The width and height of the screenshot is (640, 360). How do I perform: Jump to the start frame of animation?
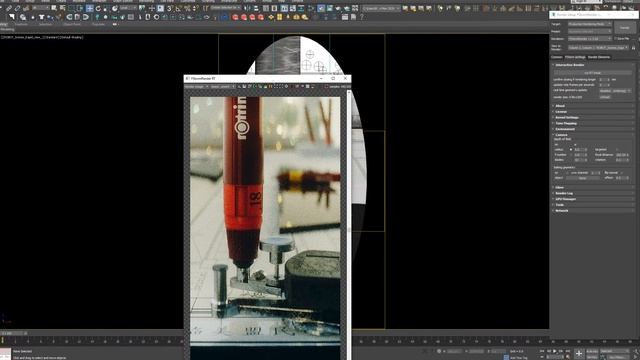tap(542, 351)
